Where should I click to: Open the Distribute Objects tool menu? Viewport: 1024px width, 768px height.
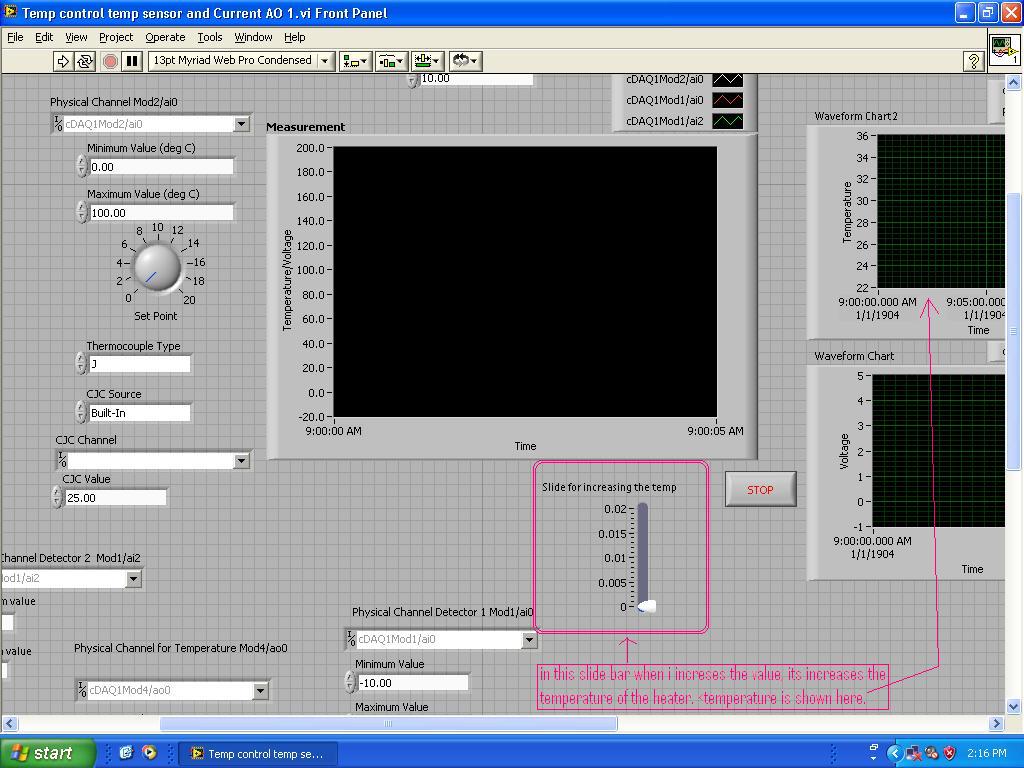click(392, 61)
